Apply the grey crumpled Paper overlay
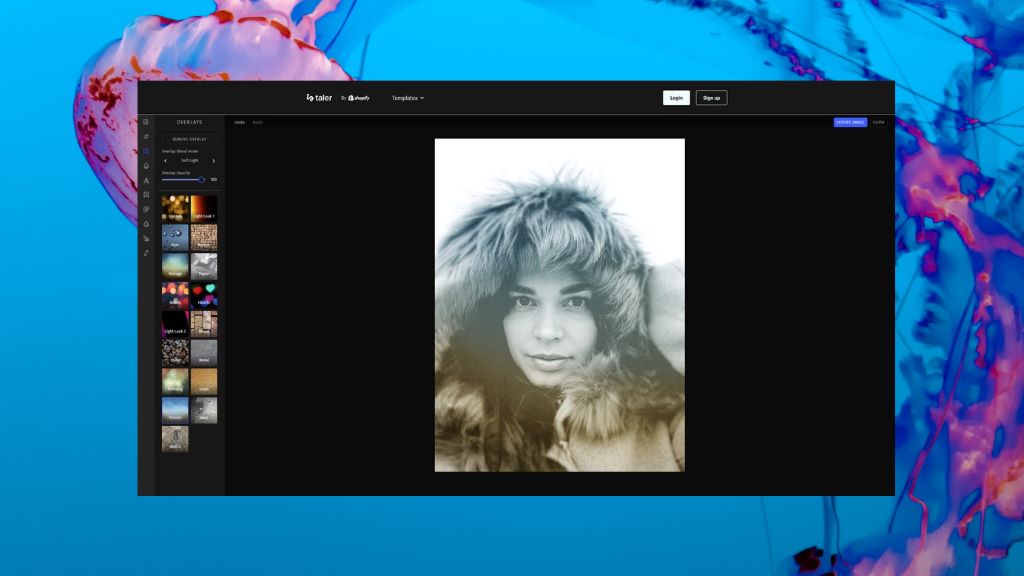1024x576 pixels. (x=204, y=266)
